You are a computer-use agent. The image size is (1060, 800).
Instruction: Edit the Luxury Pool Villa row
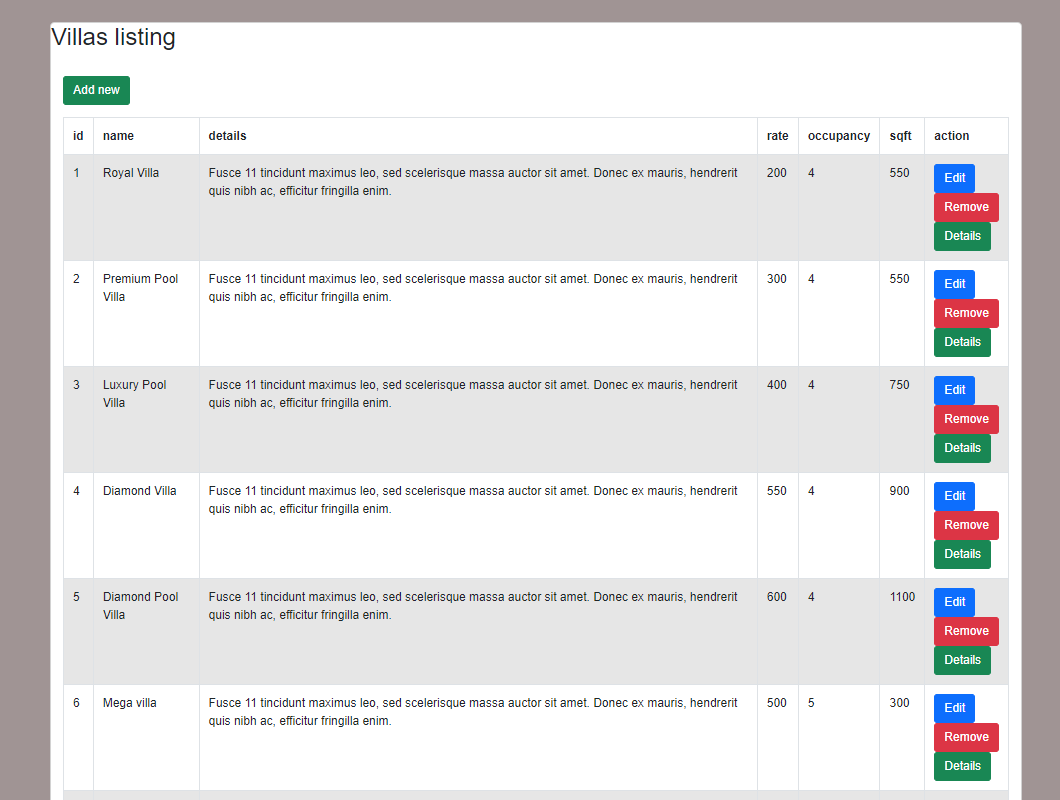tap(954, 390)
